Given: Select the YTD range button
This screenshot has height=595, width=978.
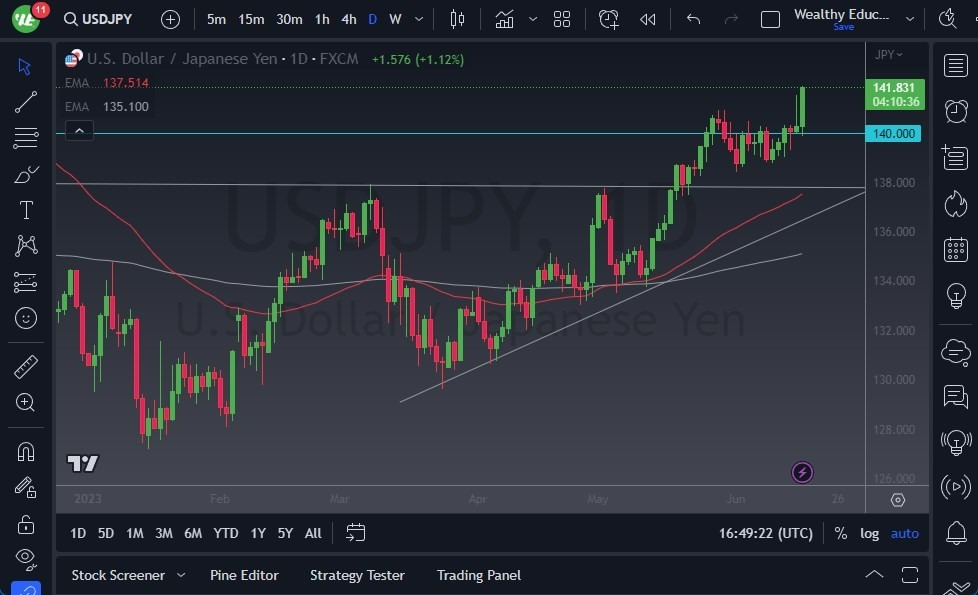Looking at the screenshot, I should (225, 533).
